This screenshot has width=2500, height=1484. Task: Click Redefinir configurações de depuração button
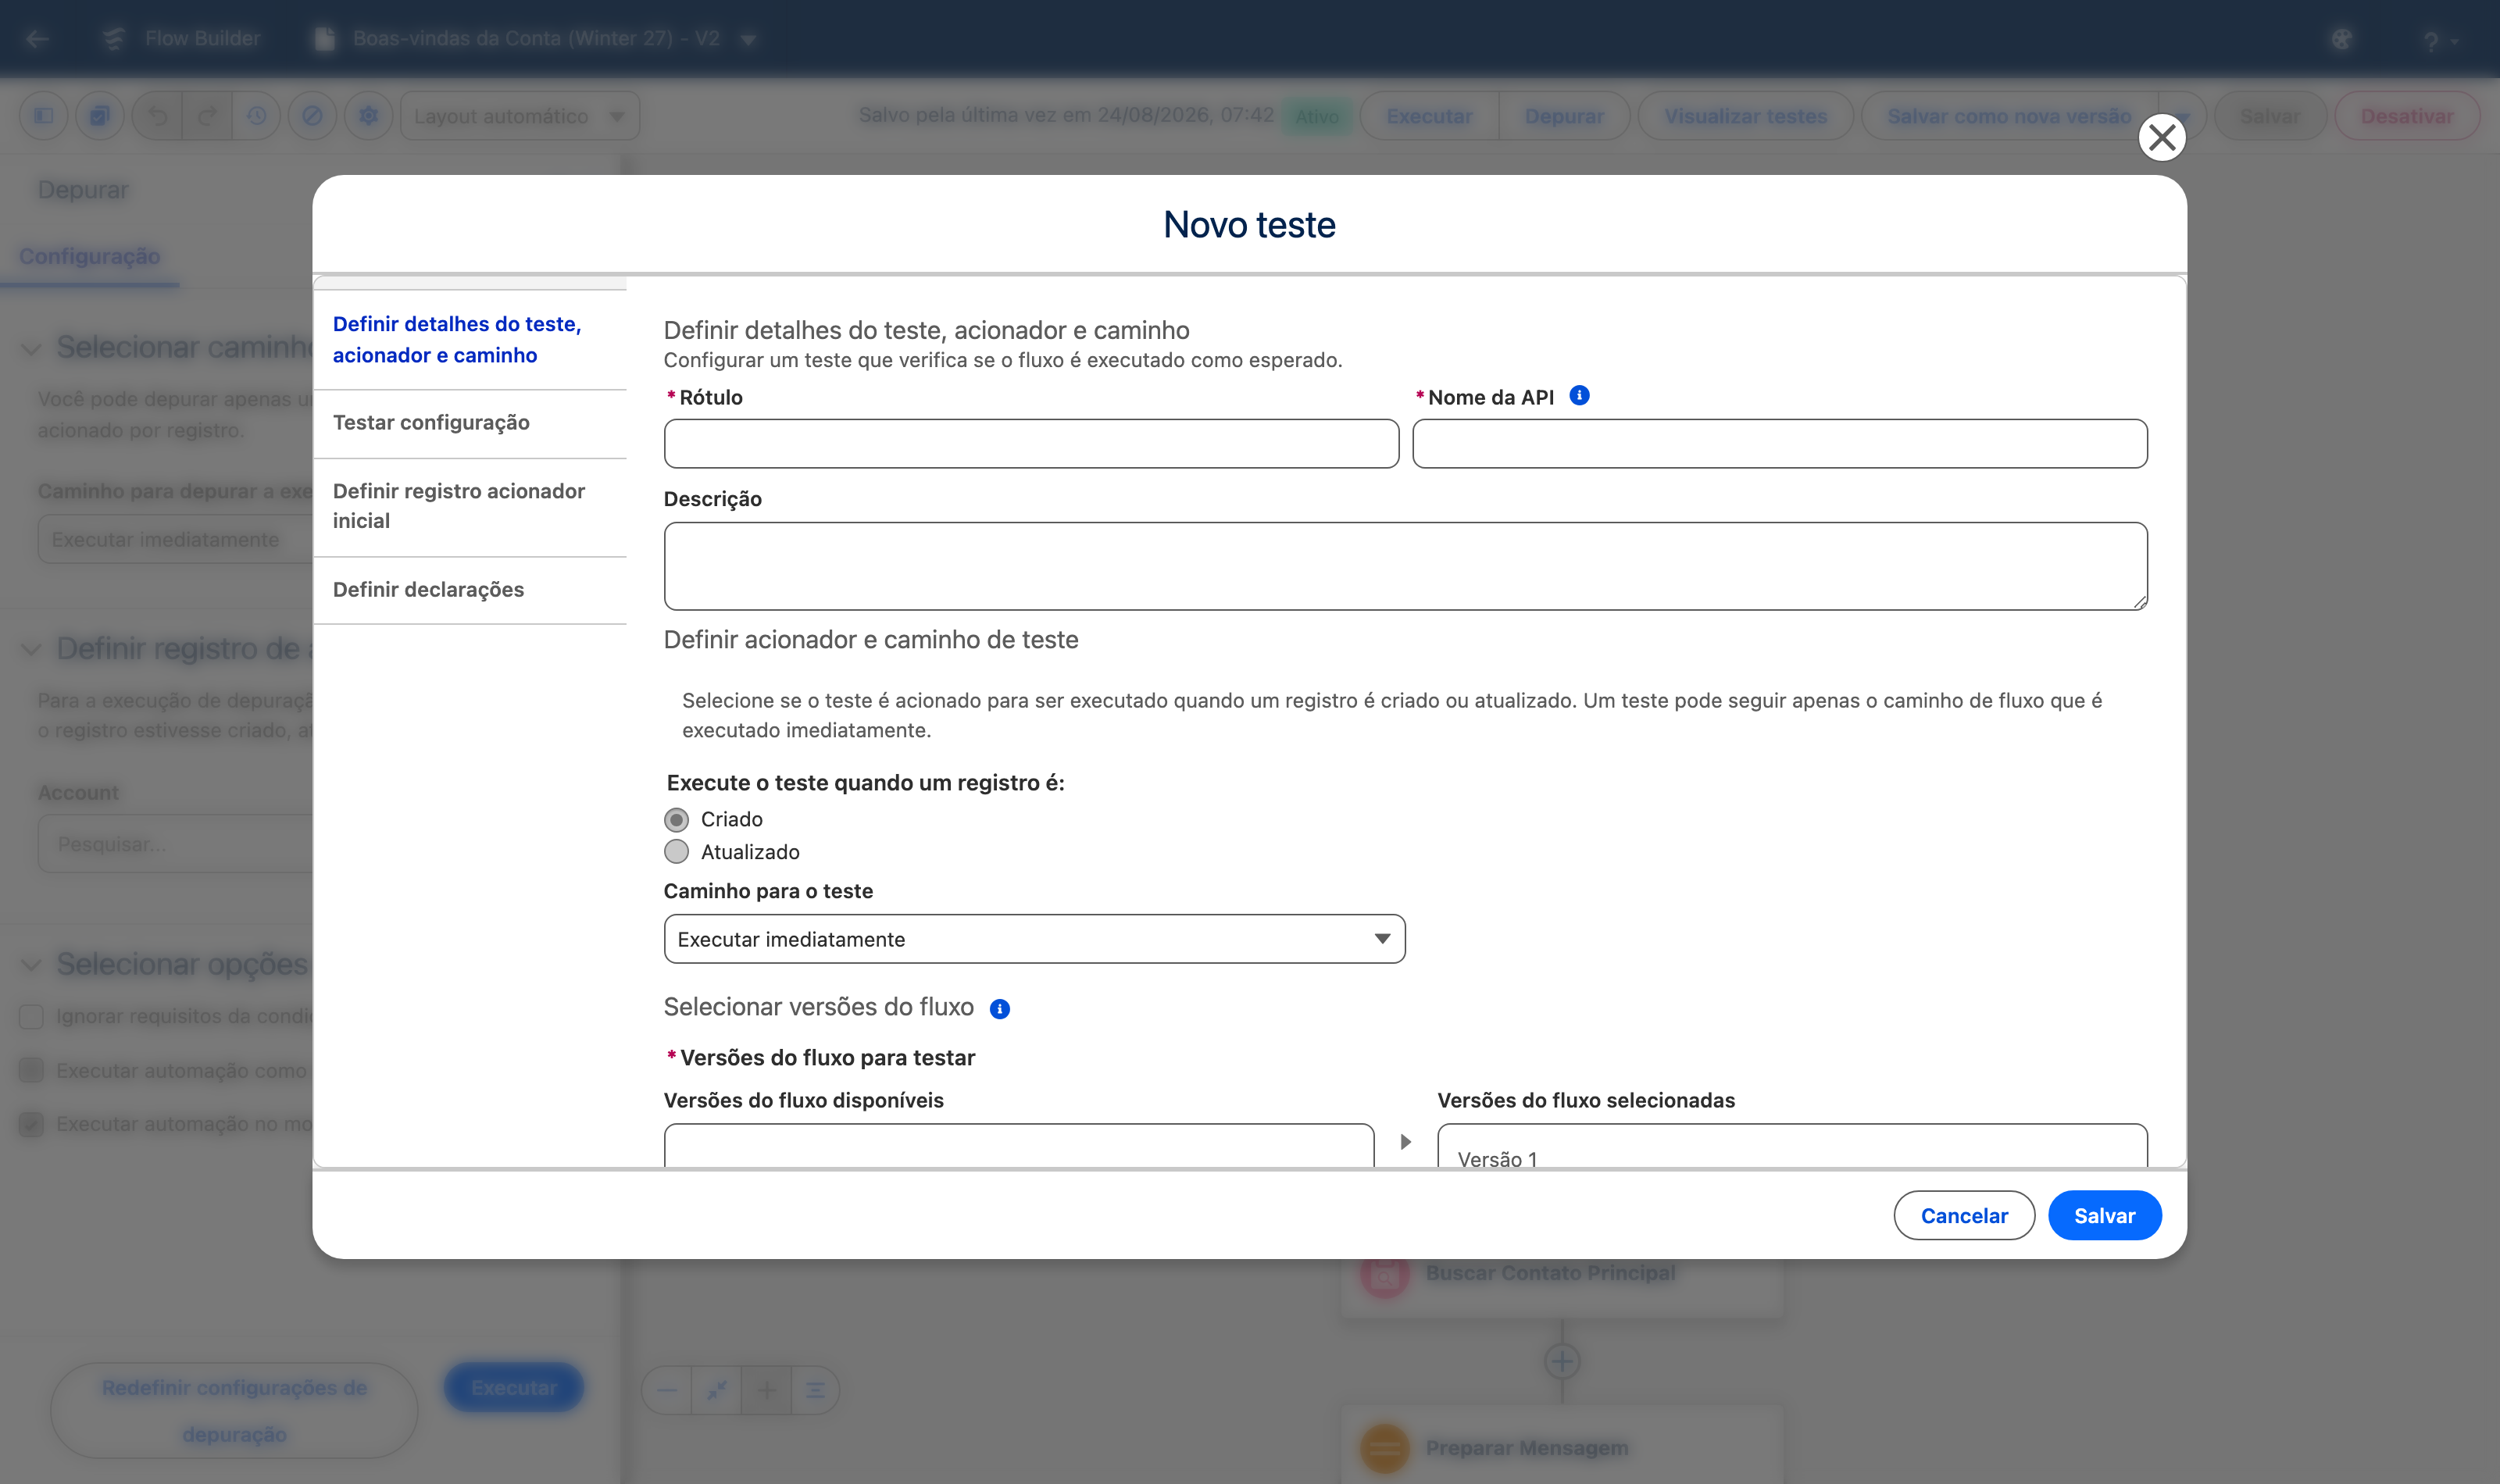(x=234, y=1411)
